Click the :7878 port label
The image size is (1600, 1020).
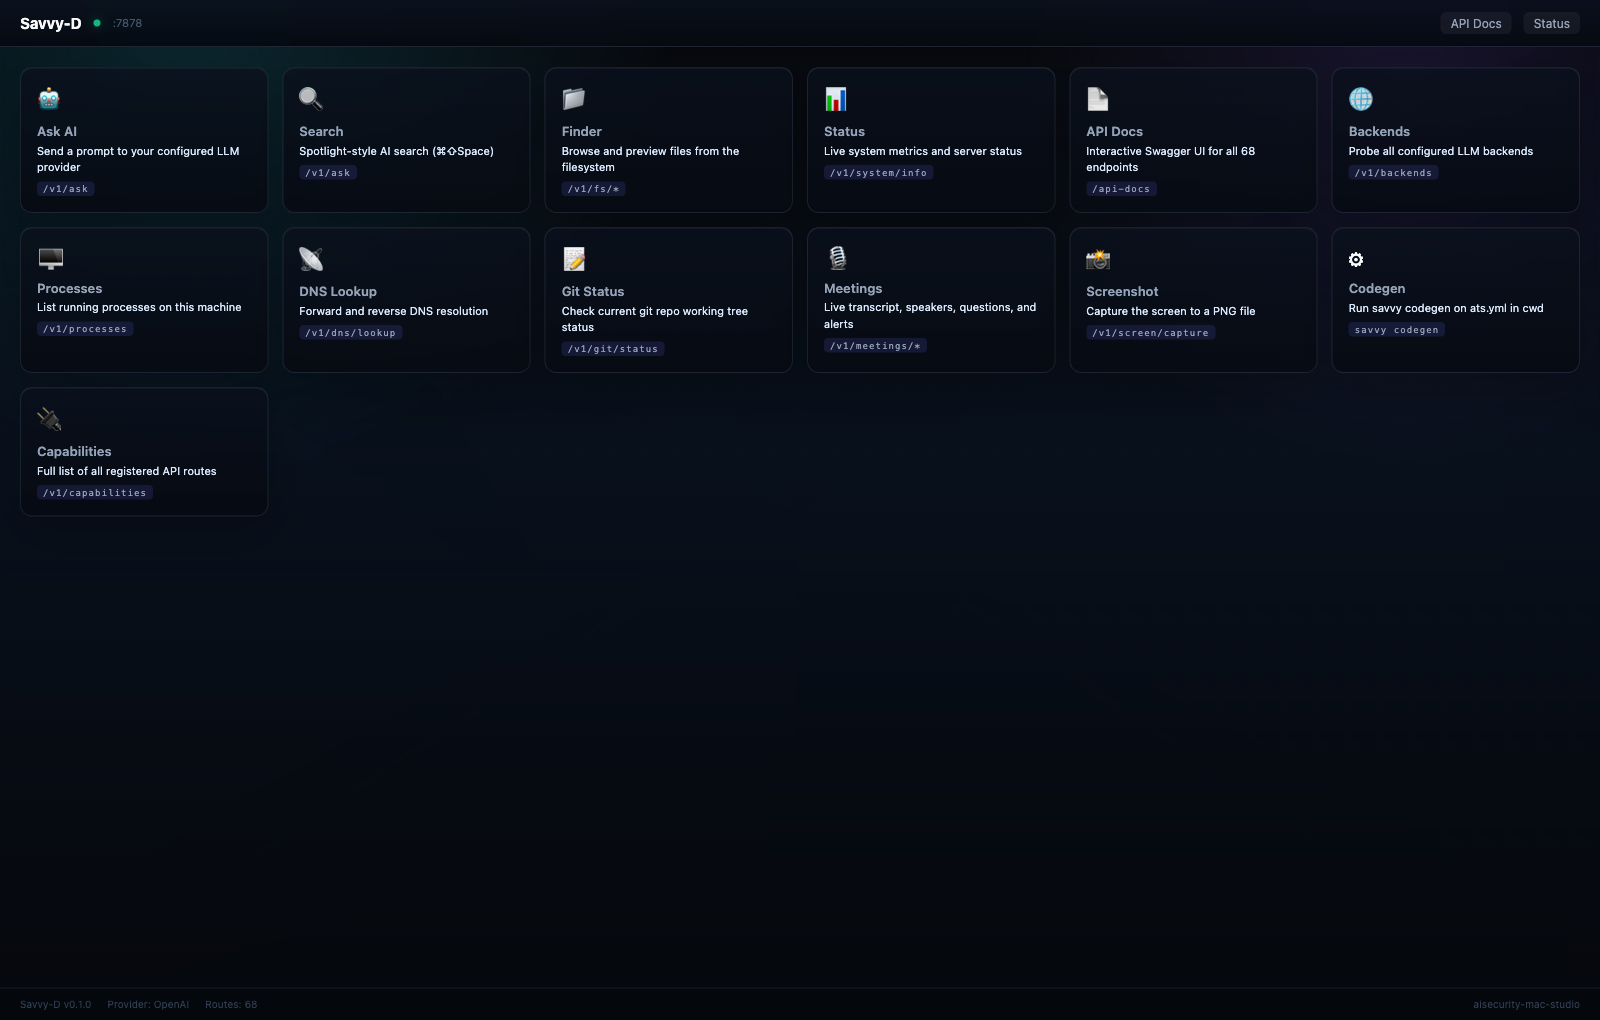(127, 23)
